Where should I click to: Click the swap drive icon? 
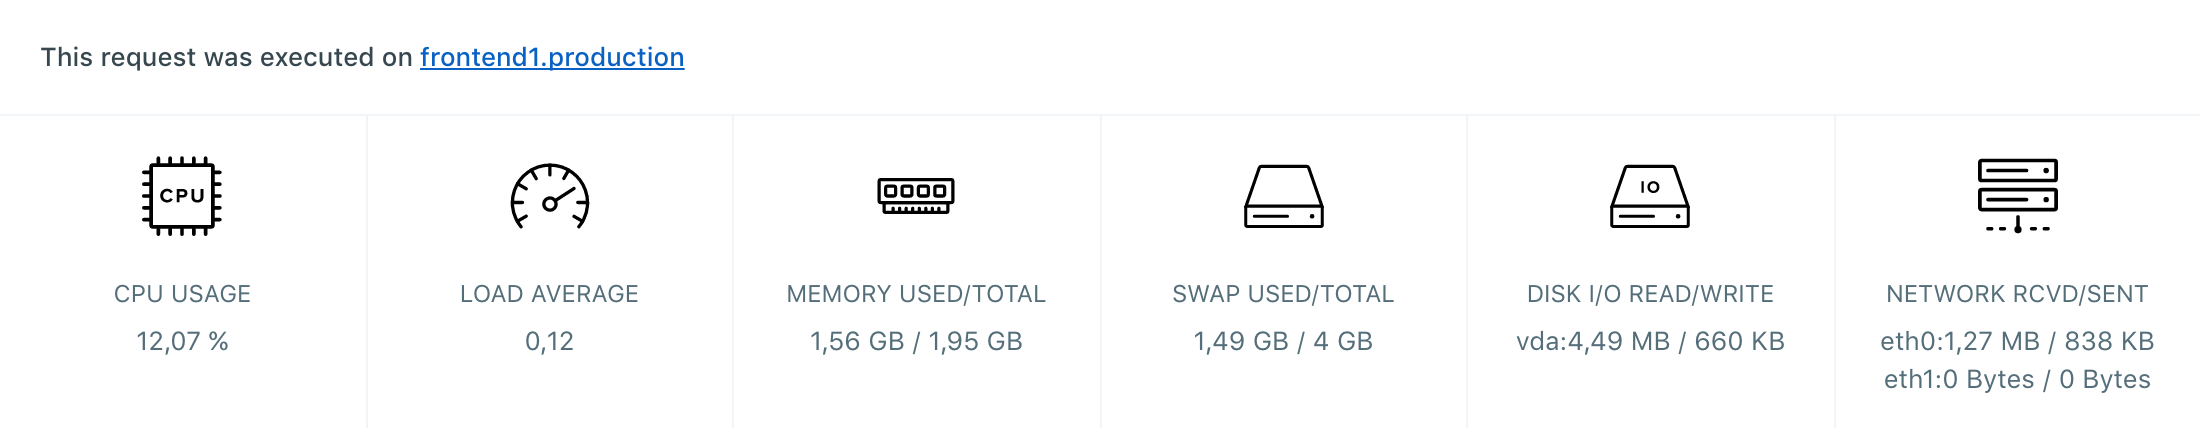[1283, 197]
